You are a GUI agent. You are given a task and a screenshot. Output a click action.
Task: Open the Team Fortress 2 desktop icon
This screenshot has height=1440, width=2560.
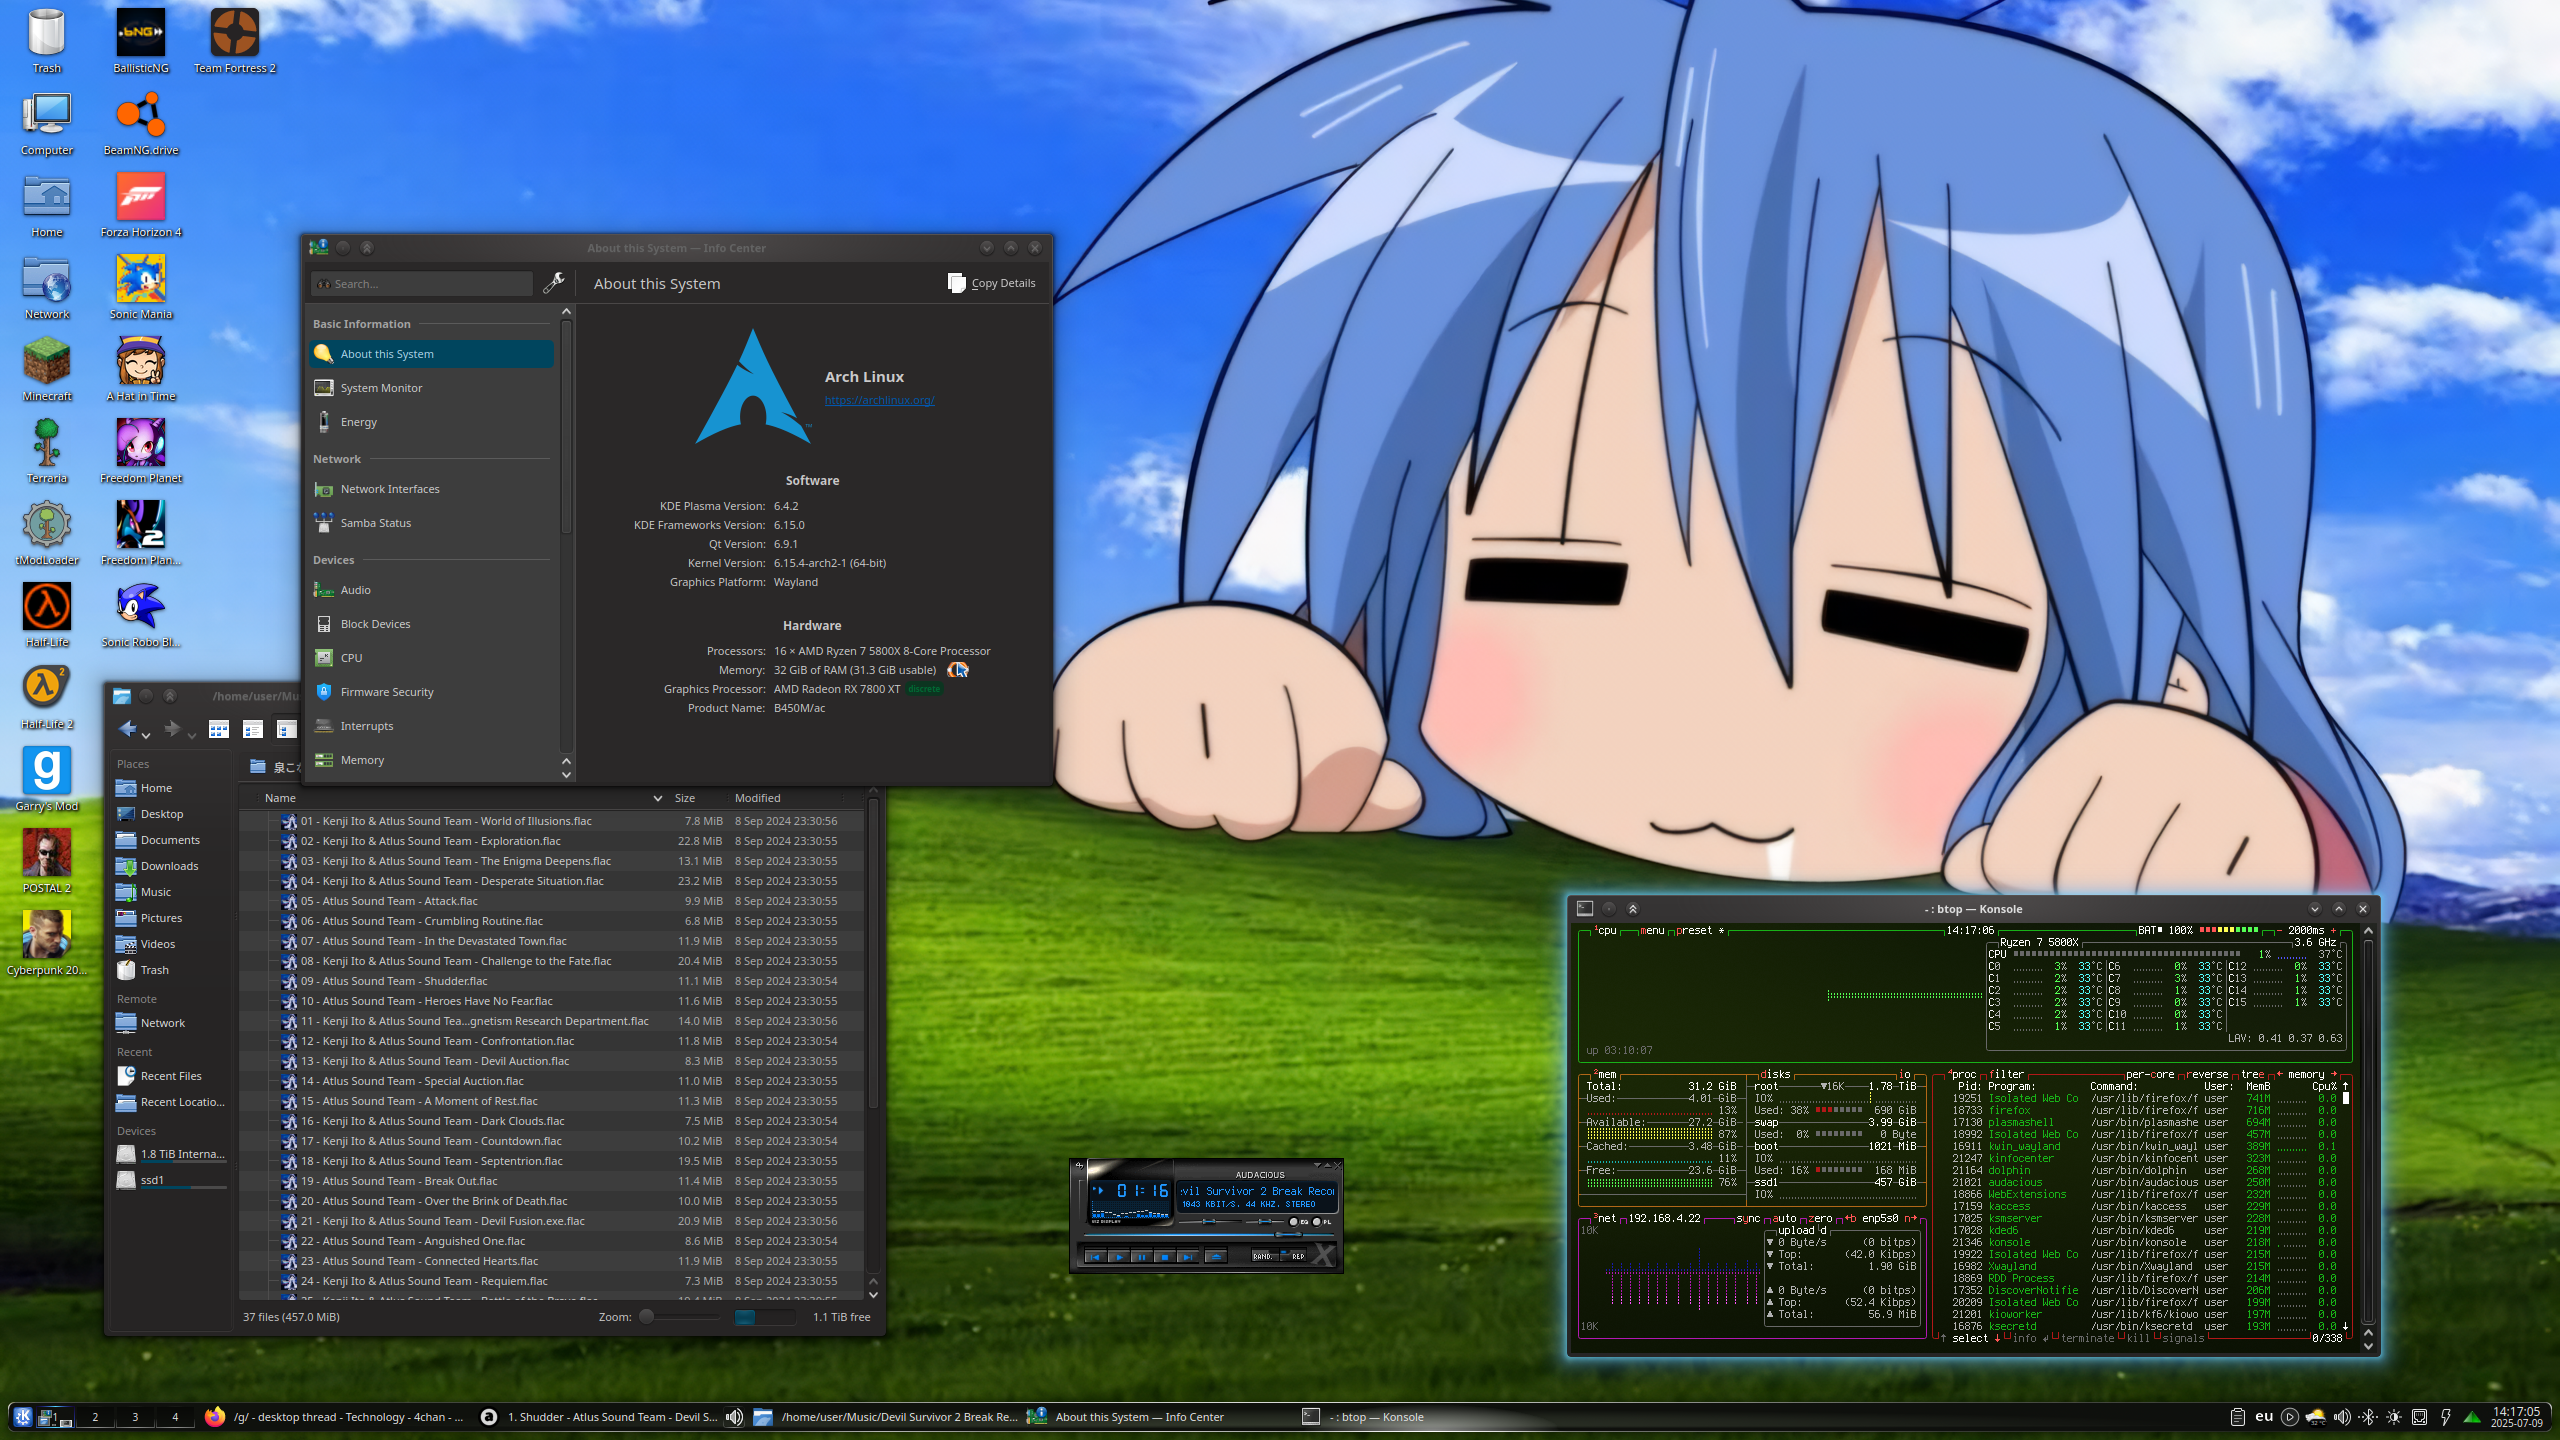tap(235, 41)
